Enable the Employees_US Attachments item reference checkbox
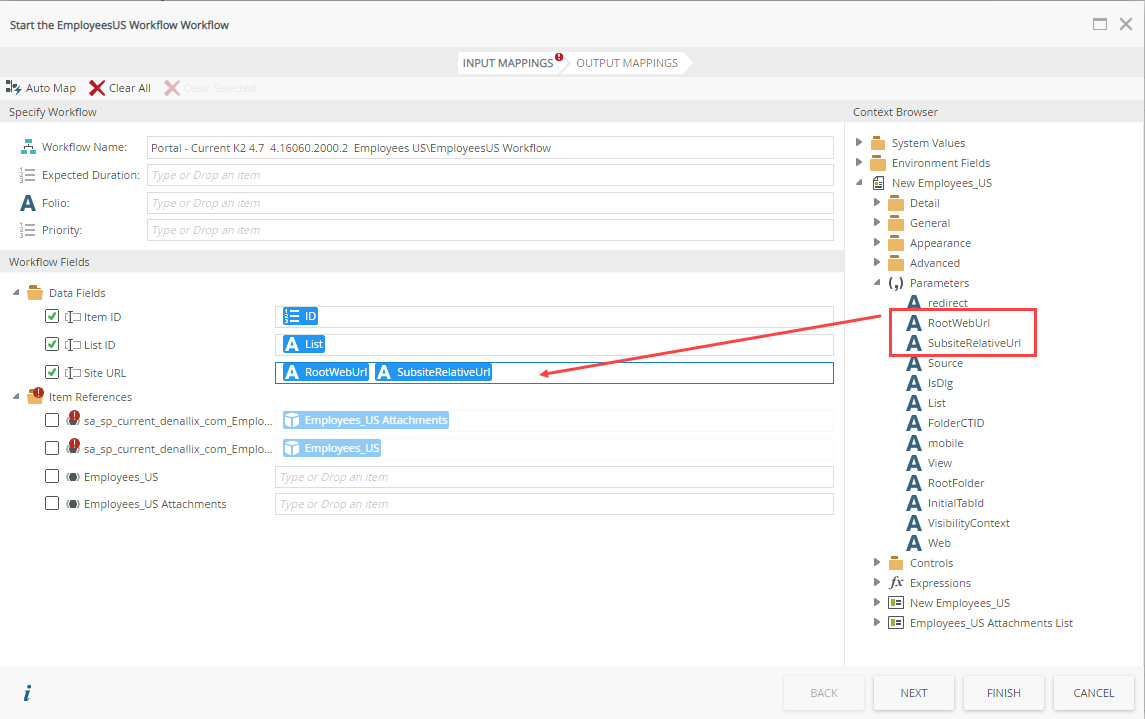 coord(52,504)
